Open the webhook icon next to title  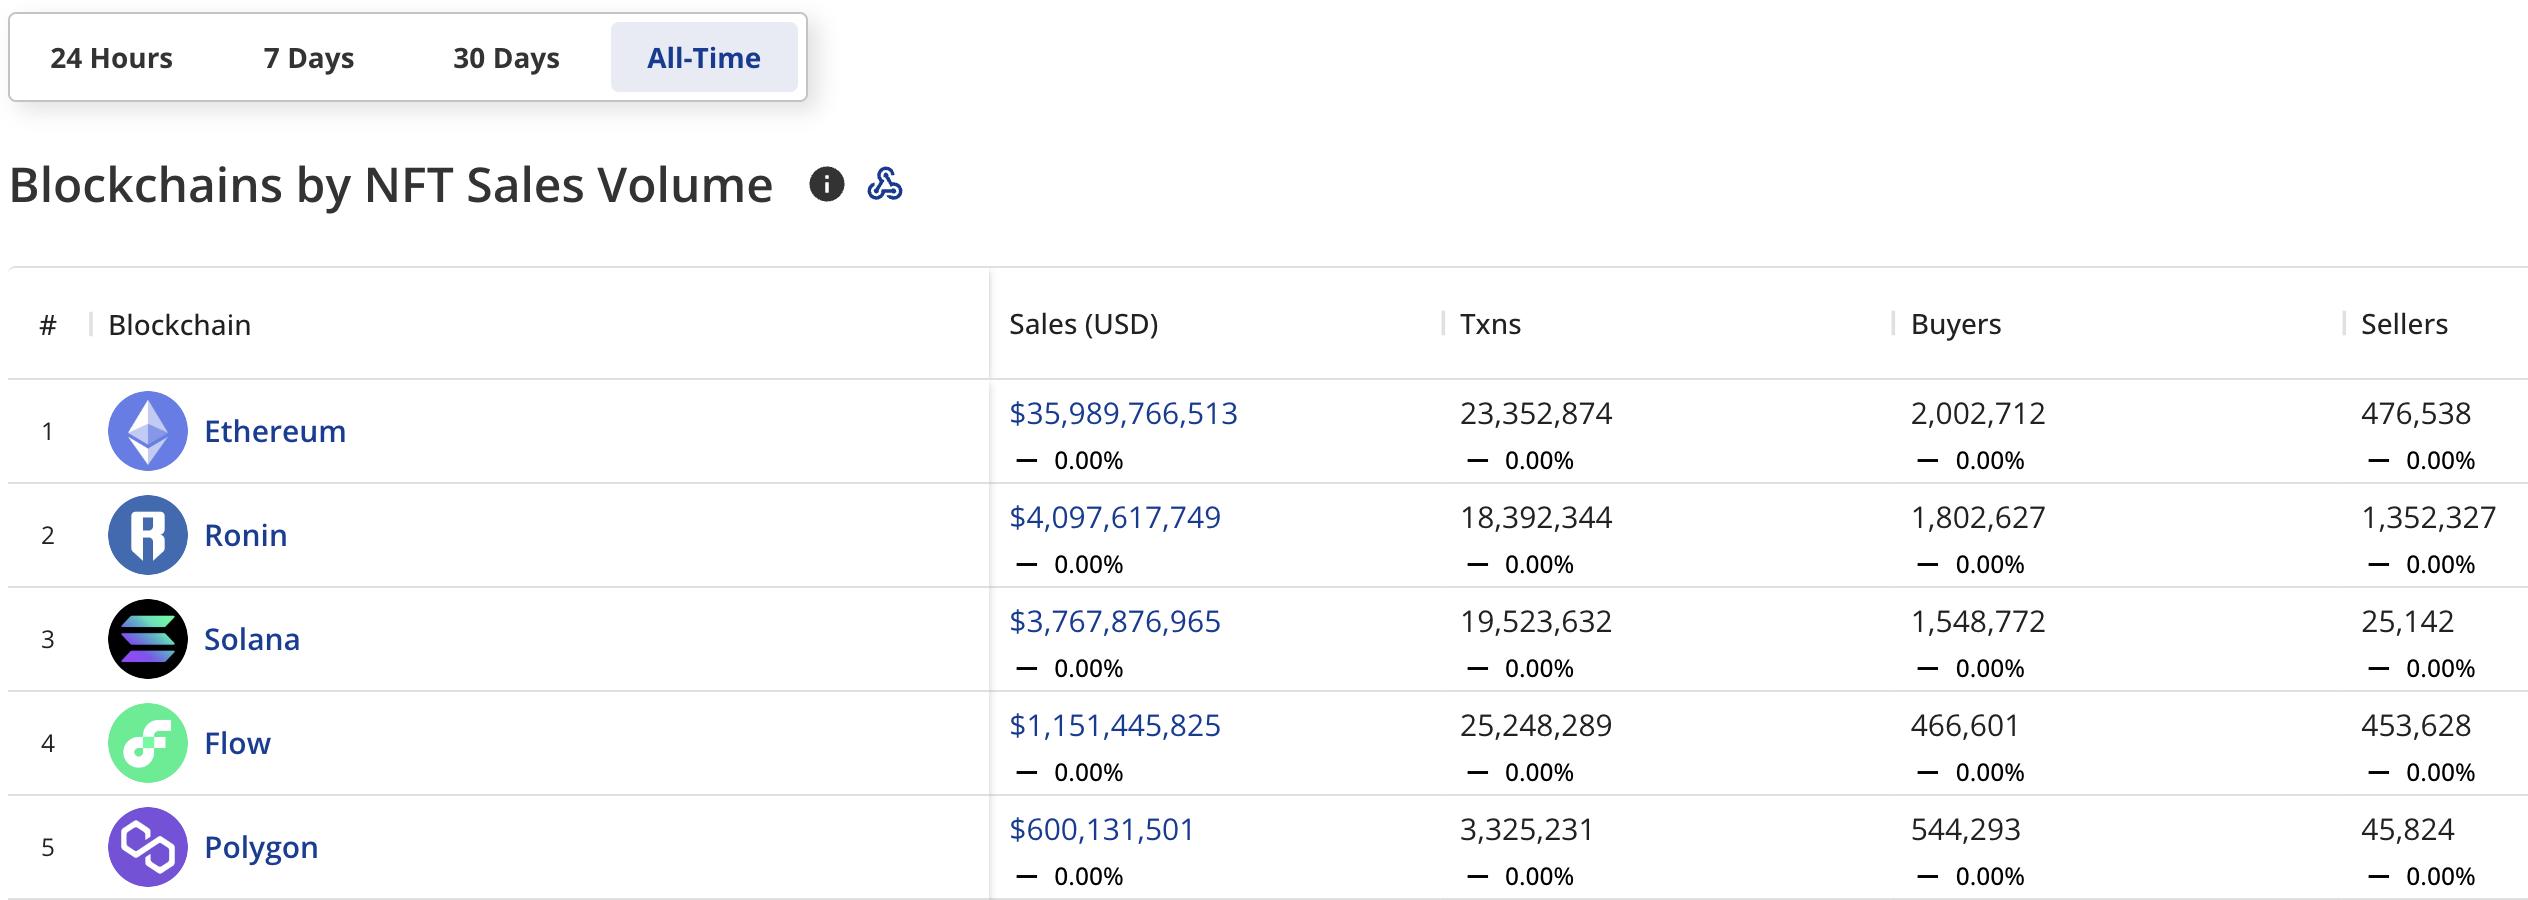(885, 184)
